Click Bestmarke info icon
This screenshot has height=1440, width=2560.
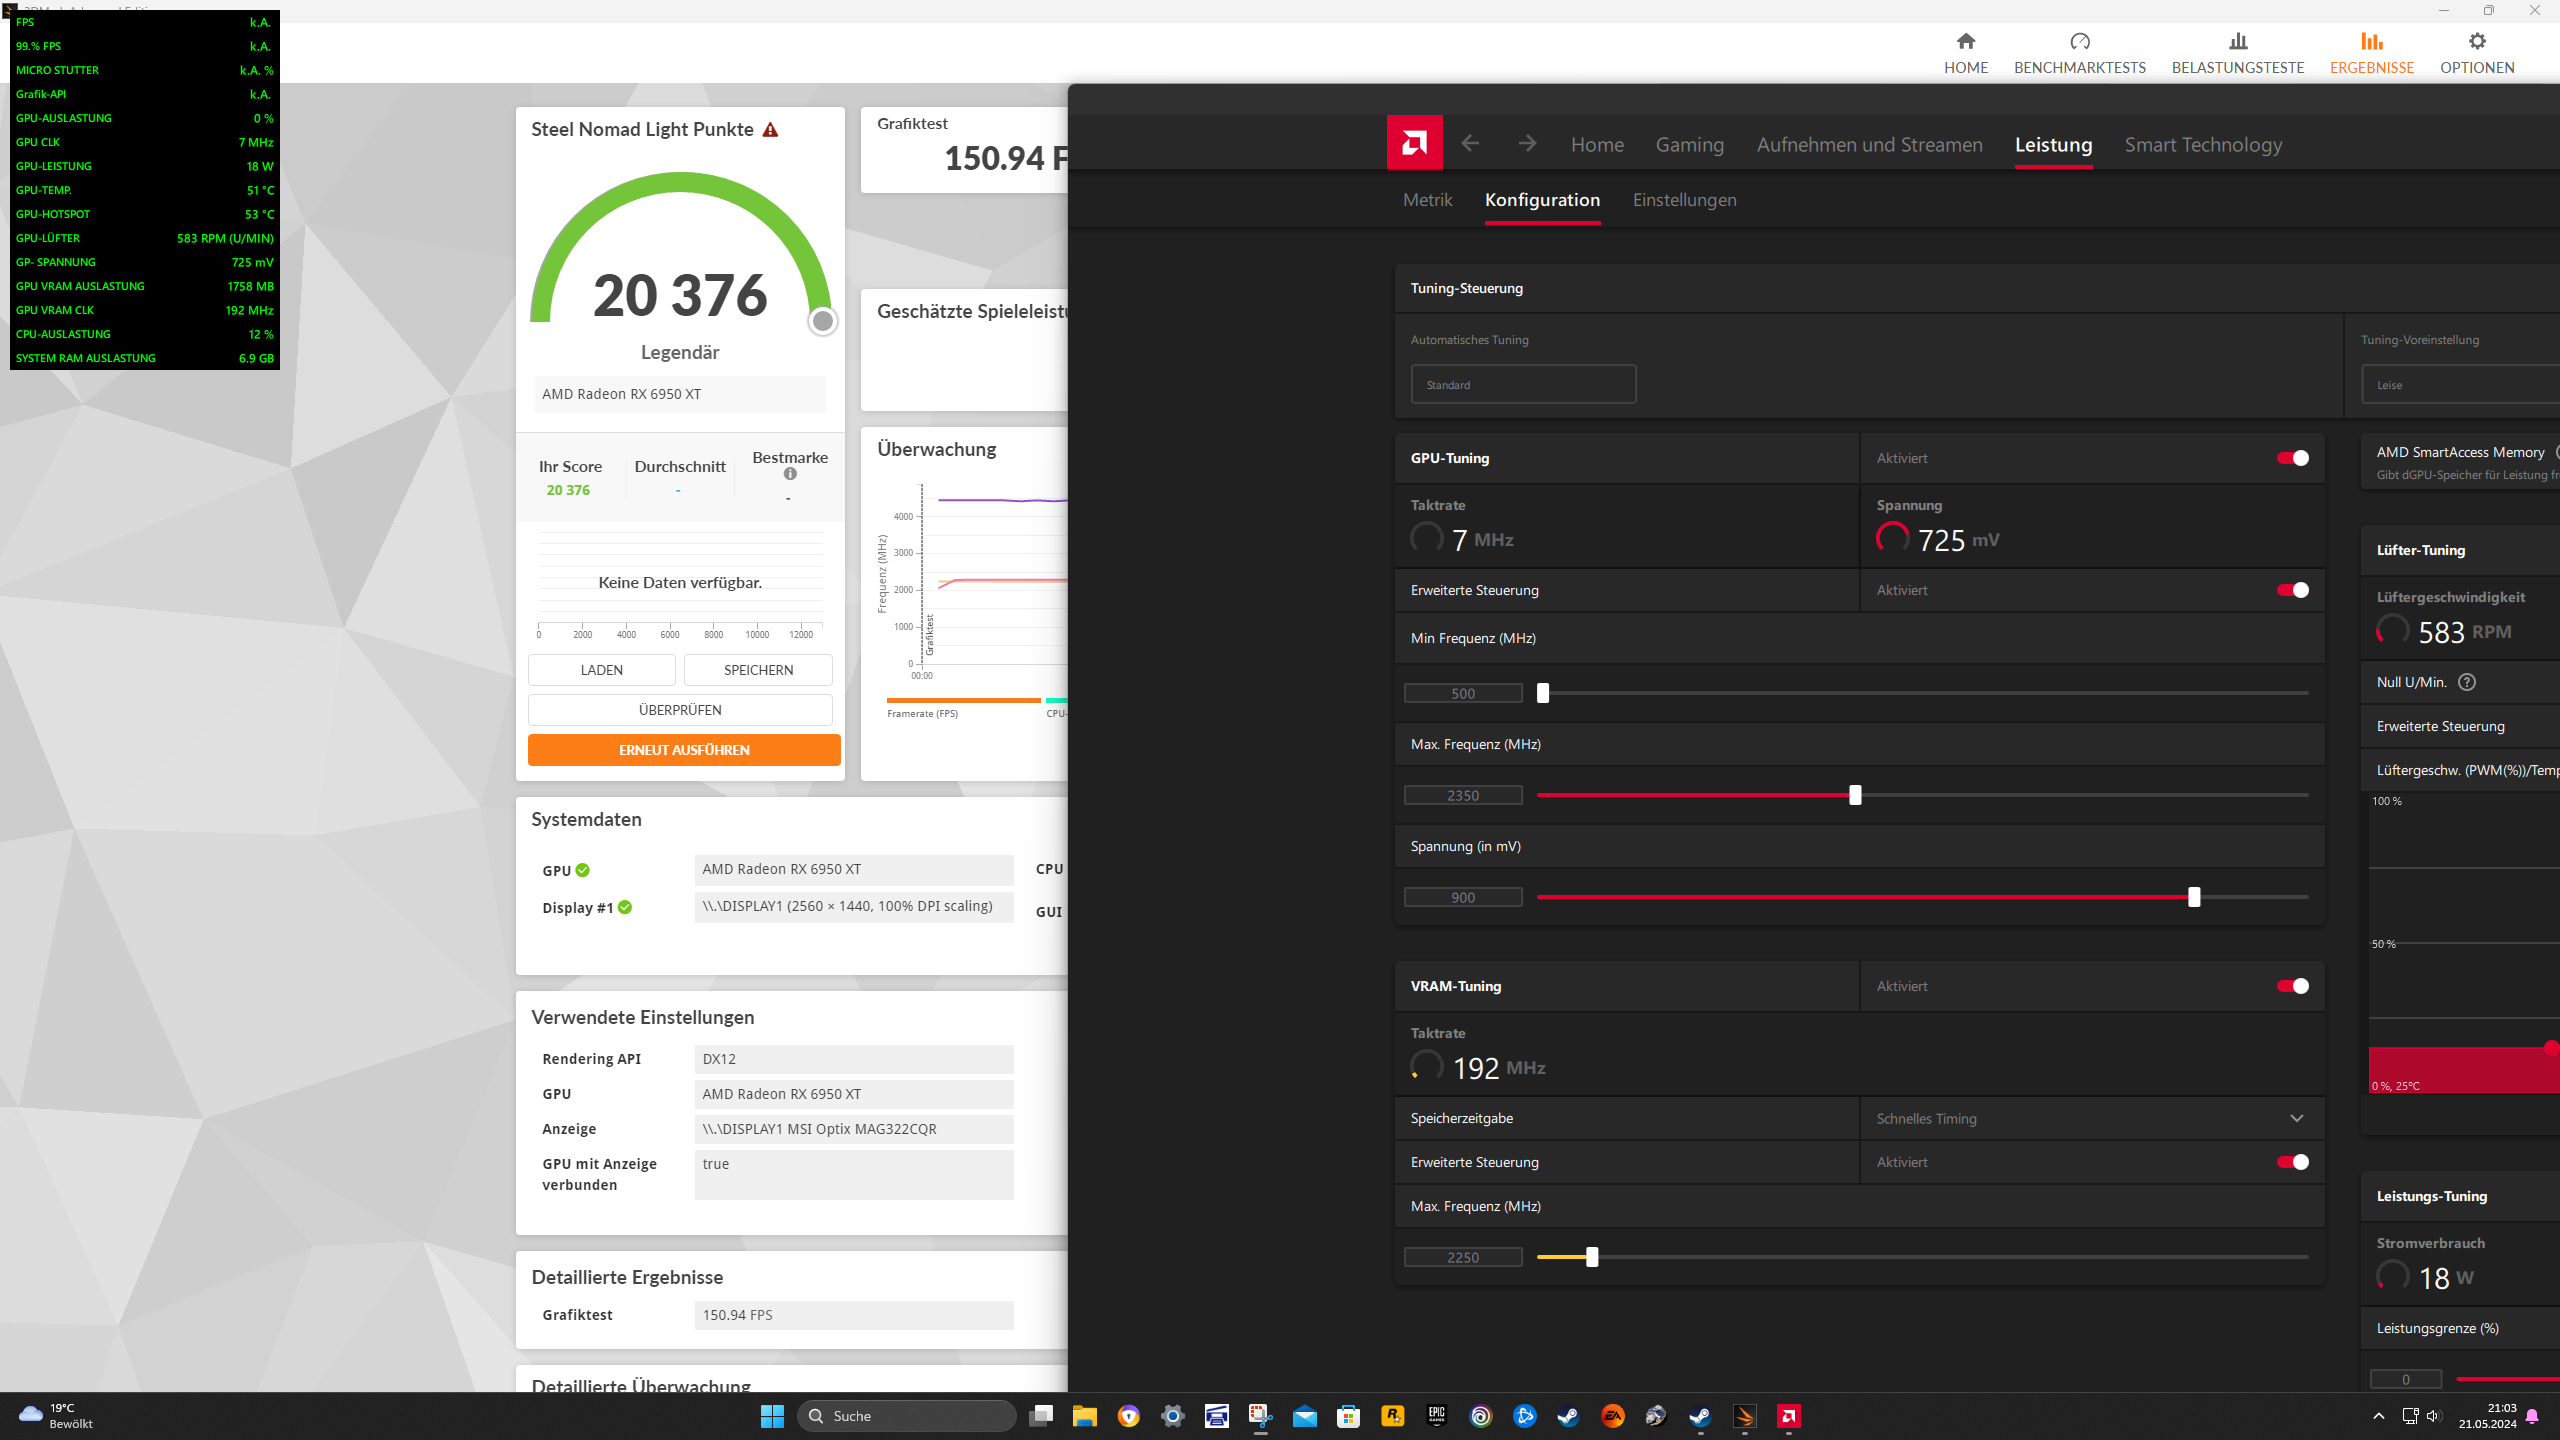(790, 474)
